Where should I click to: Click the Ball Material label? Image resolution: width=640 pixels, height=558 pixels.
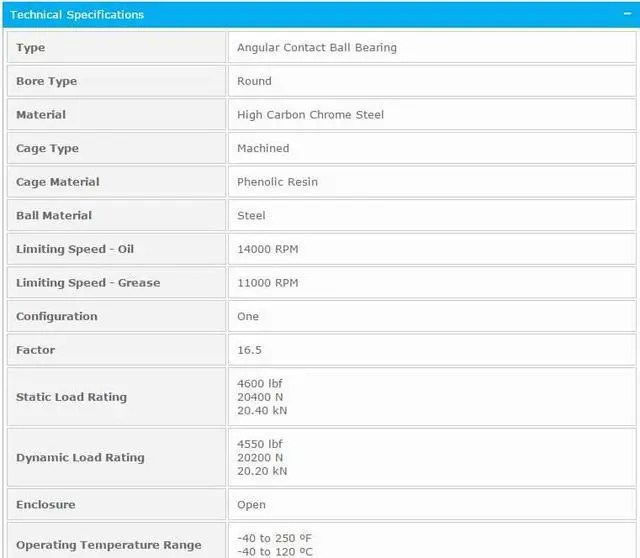coord(54,216)
